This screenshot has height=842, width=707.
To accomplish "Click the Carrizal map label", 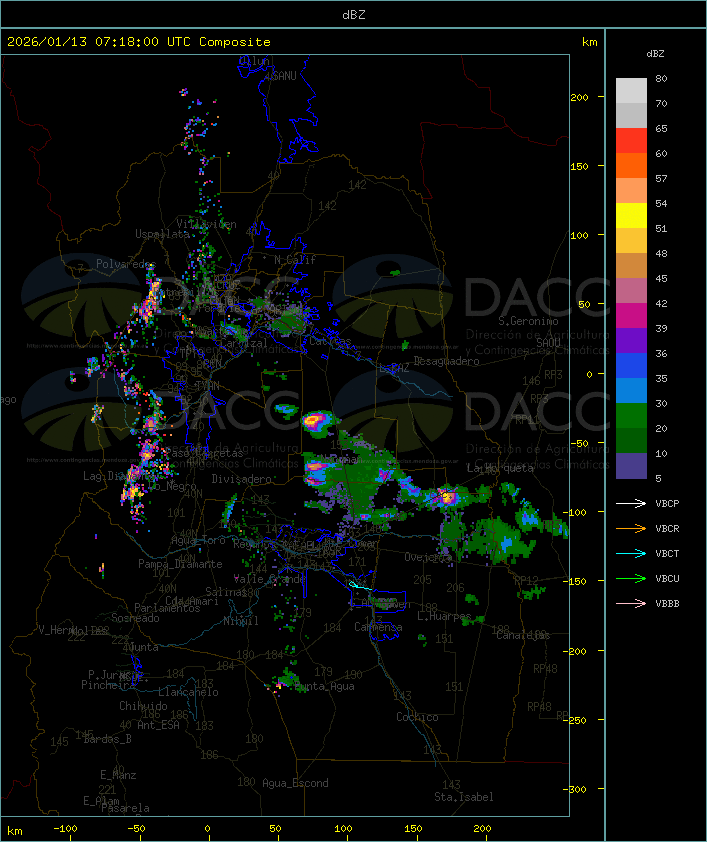I will click(244, 343).
